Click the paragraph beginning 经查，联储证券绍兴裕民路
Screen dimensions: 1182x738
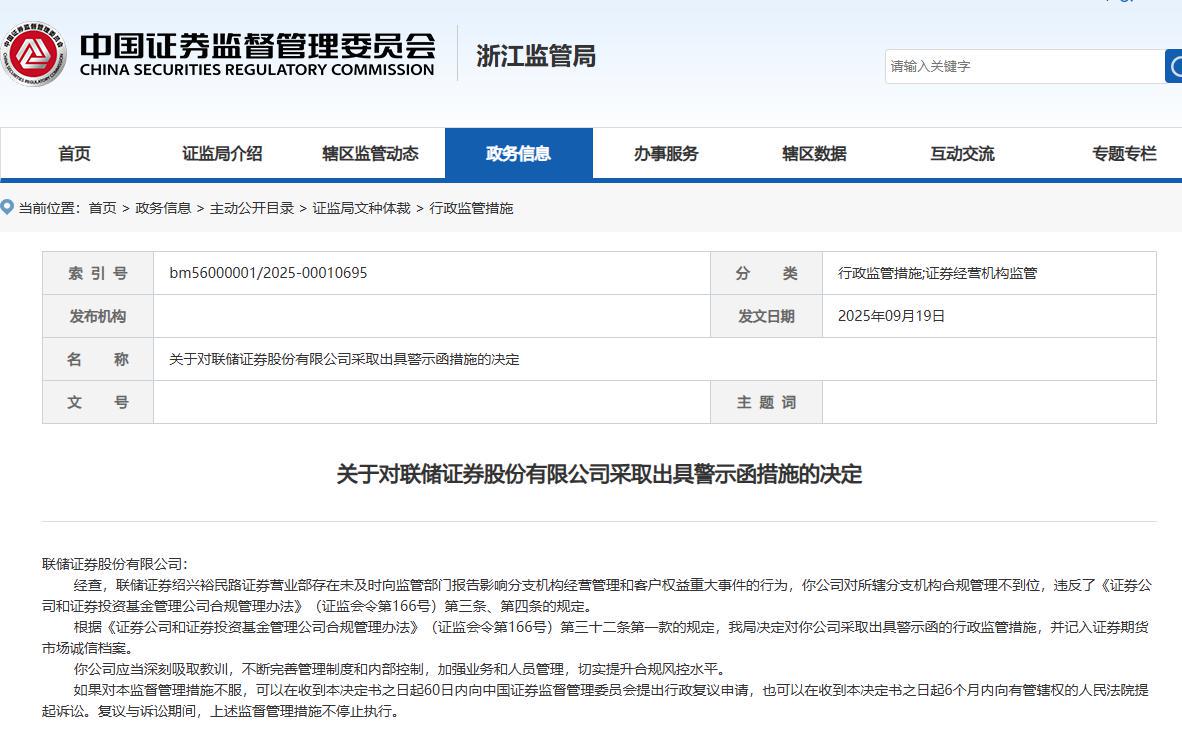[x=597, y=596]
